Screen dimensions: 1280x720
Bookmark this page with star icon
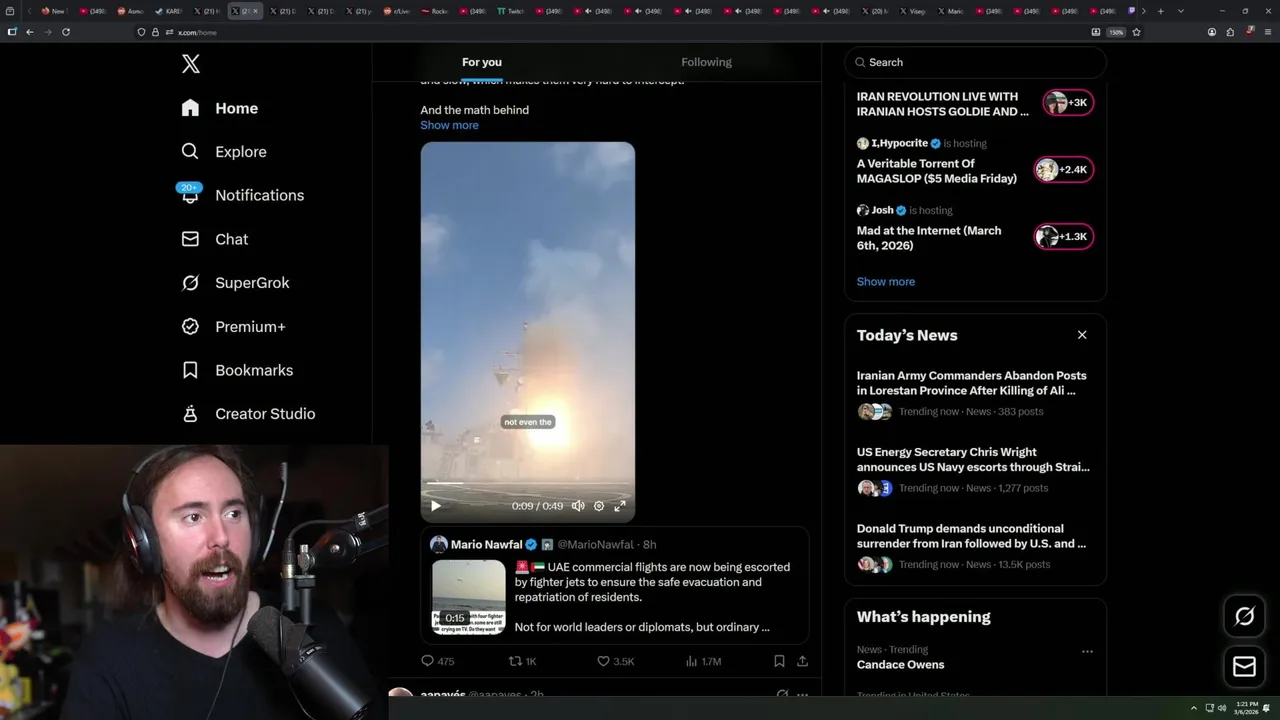[x=1136, y=32]
